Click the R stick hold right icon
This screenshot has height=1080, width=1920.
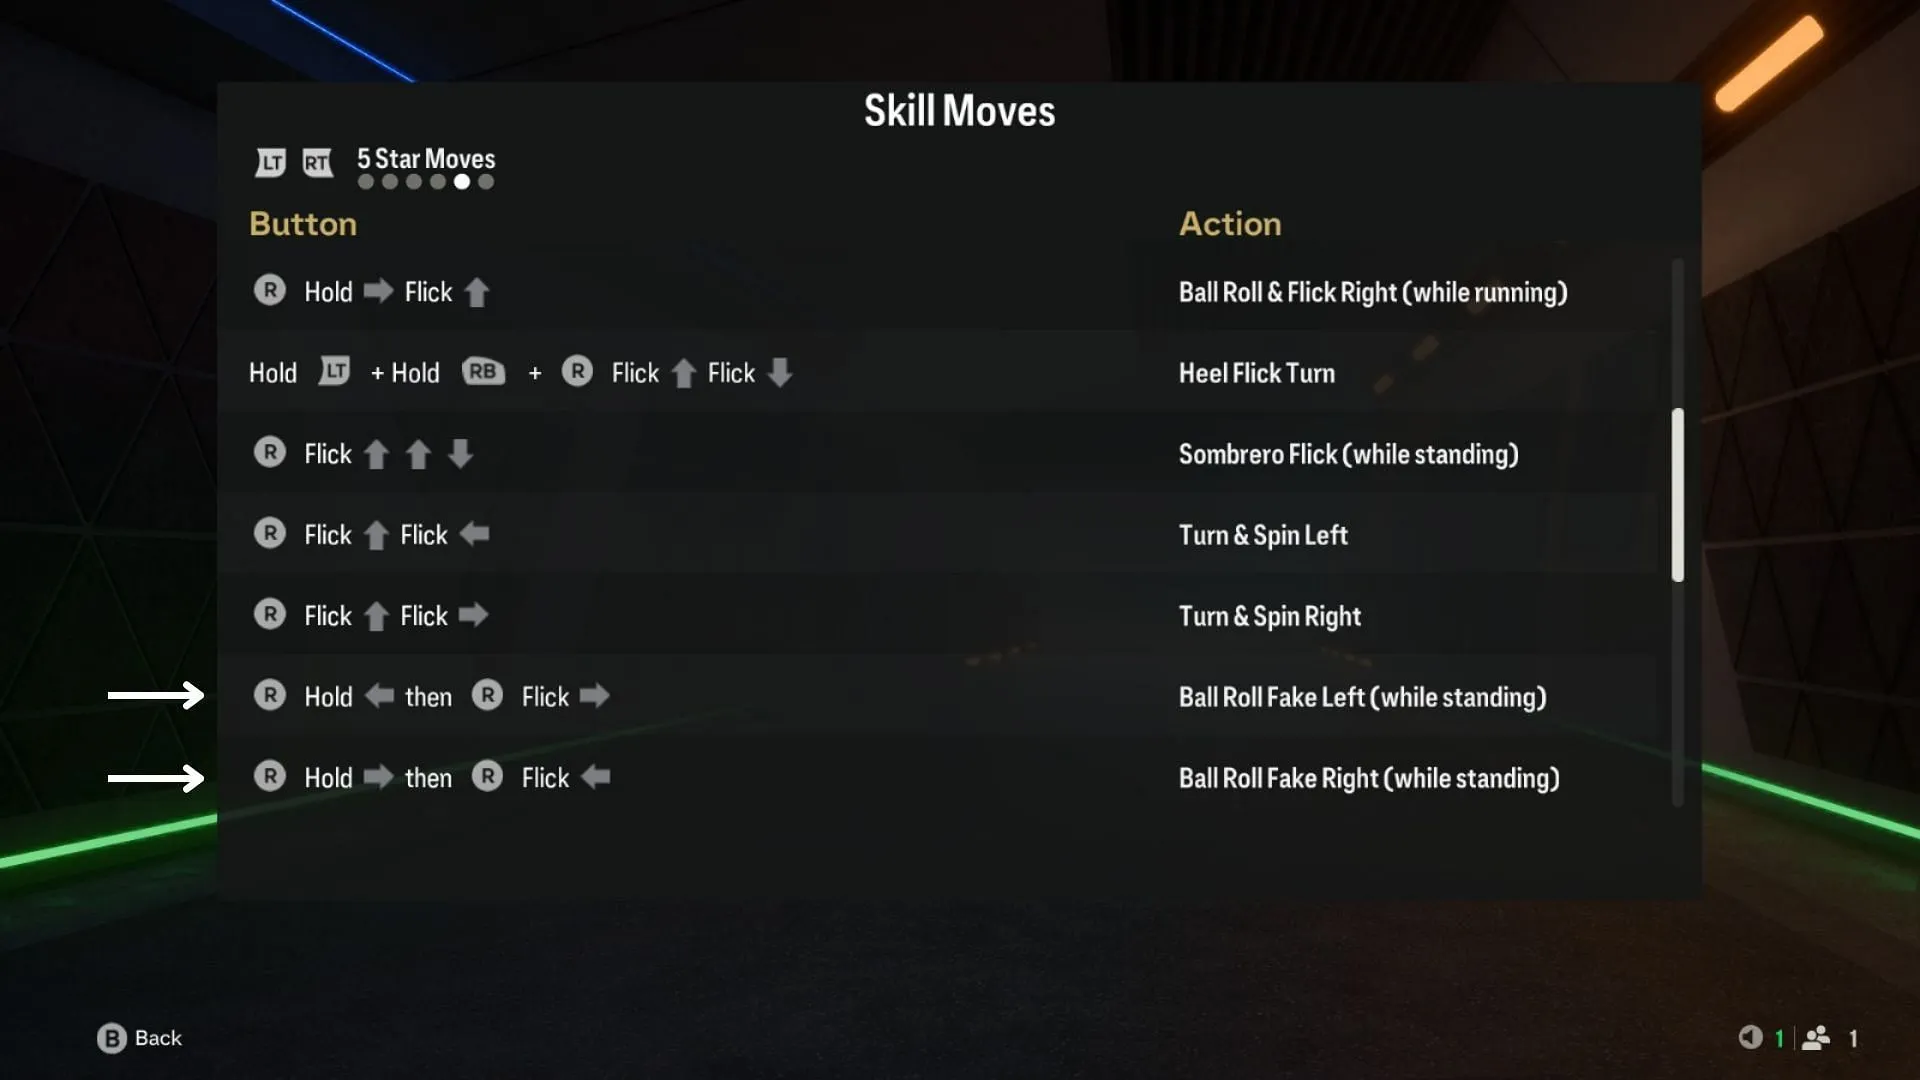tap(377, 777)
